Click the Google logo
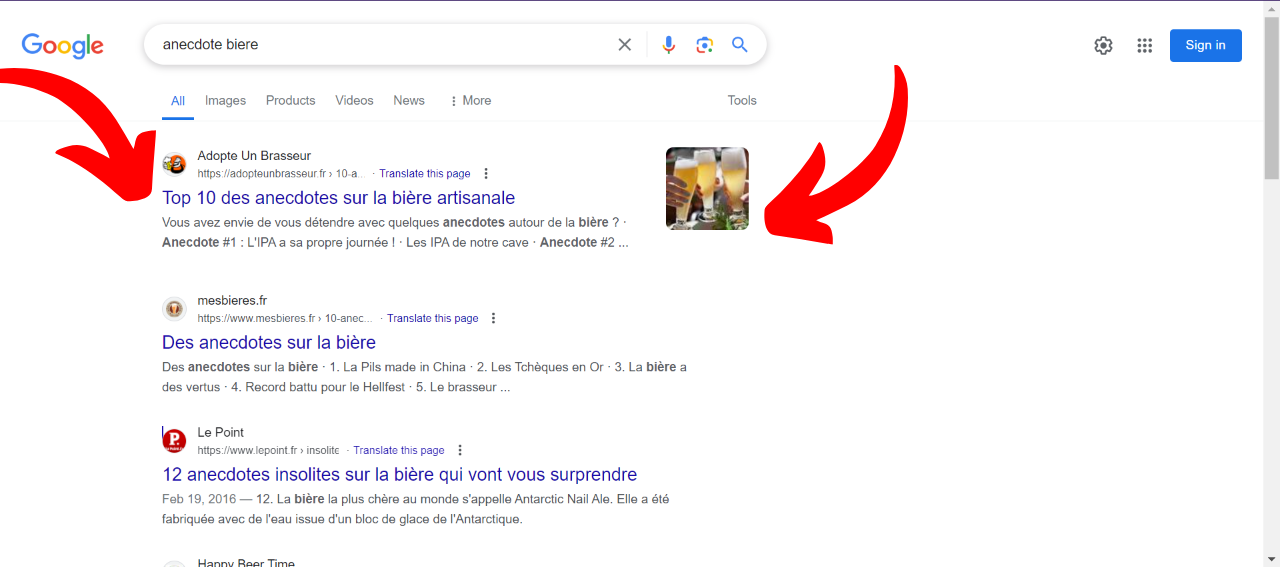The width and height of the screenshot is (1280, 567). click(x=62, y=45)
